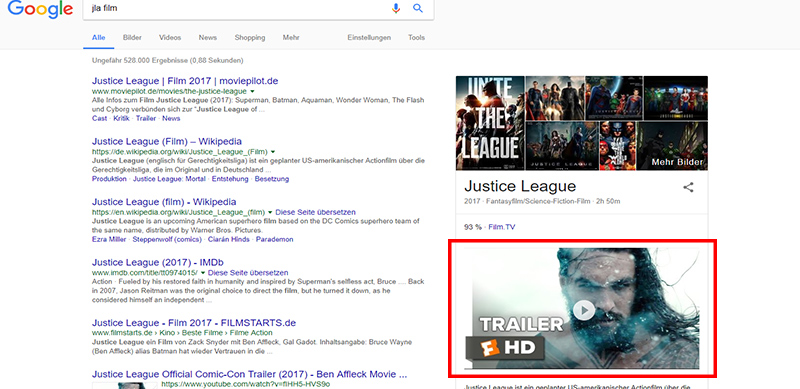
Task: Open Einstellungen settings menu
Action: click(369, 37)
